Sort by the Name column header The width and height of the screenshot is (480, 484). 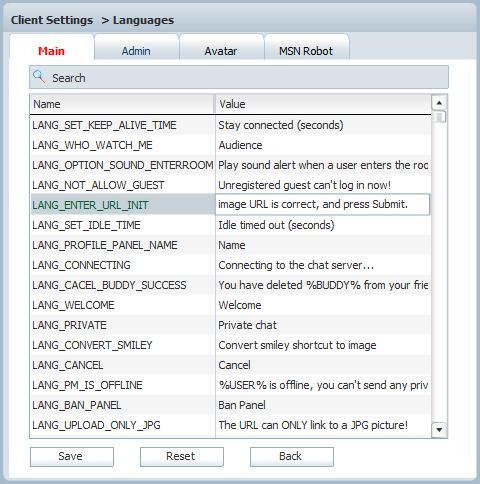tap(122, 104)
